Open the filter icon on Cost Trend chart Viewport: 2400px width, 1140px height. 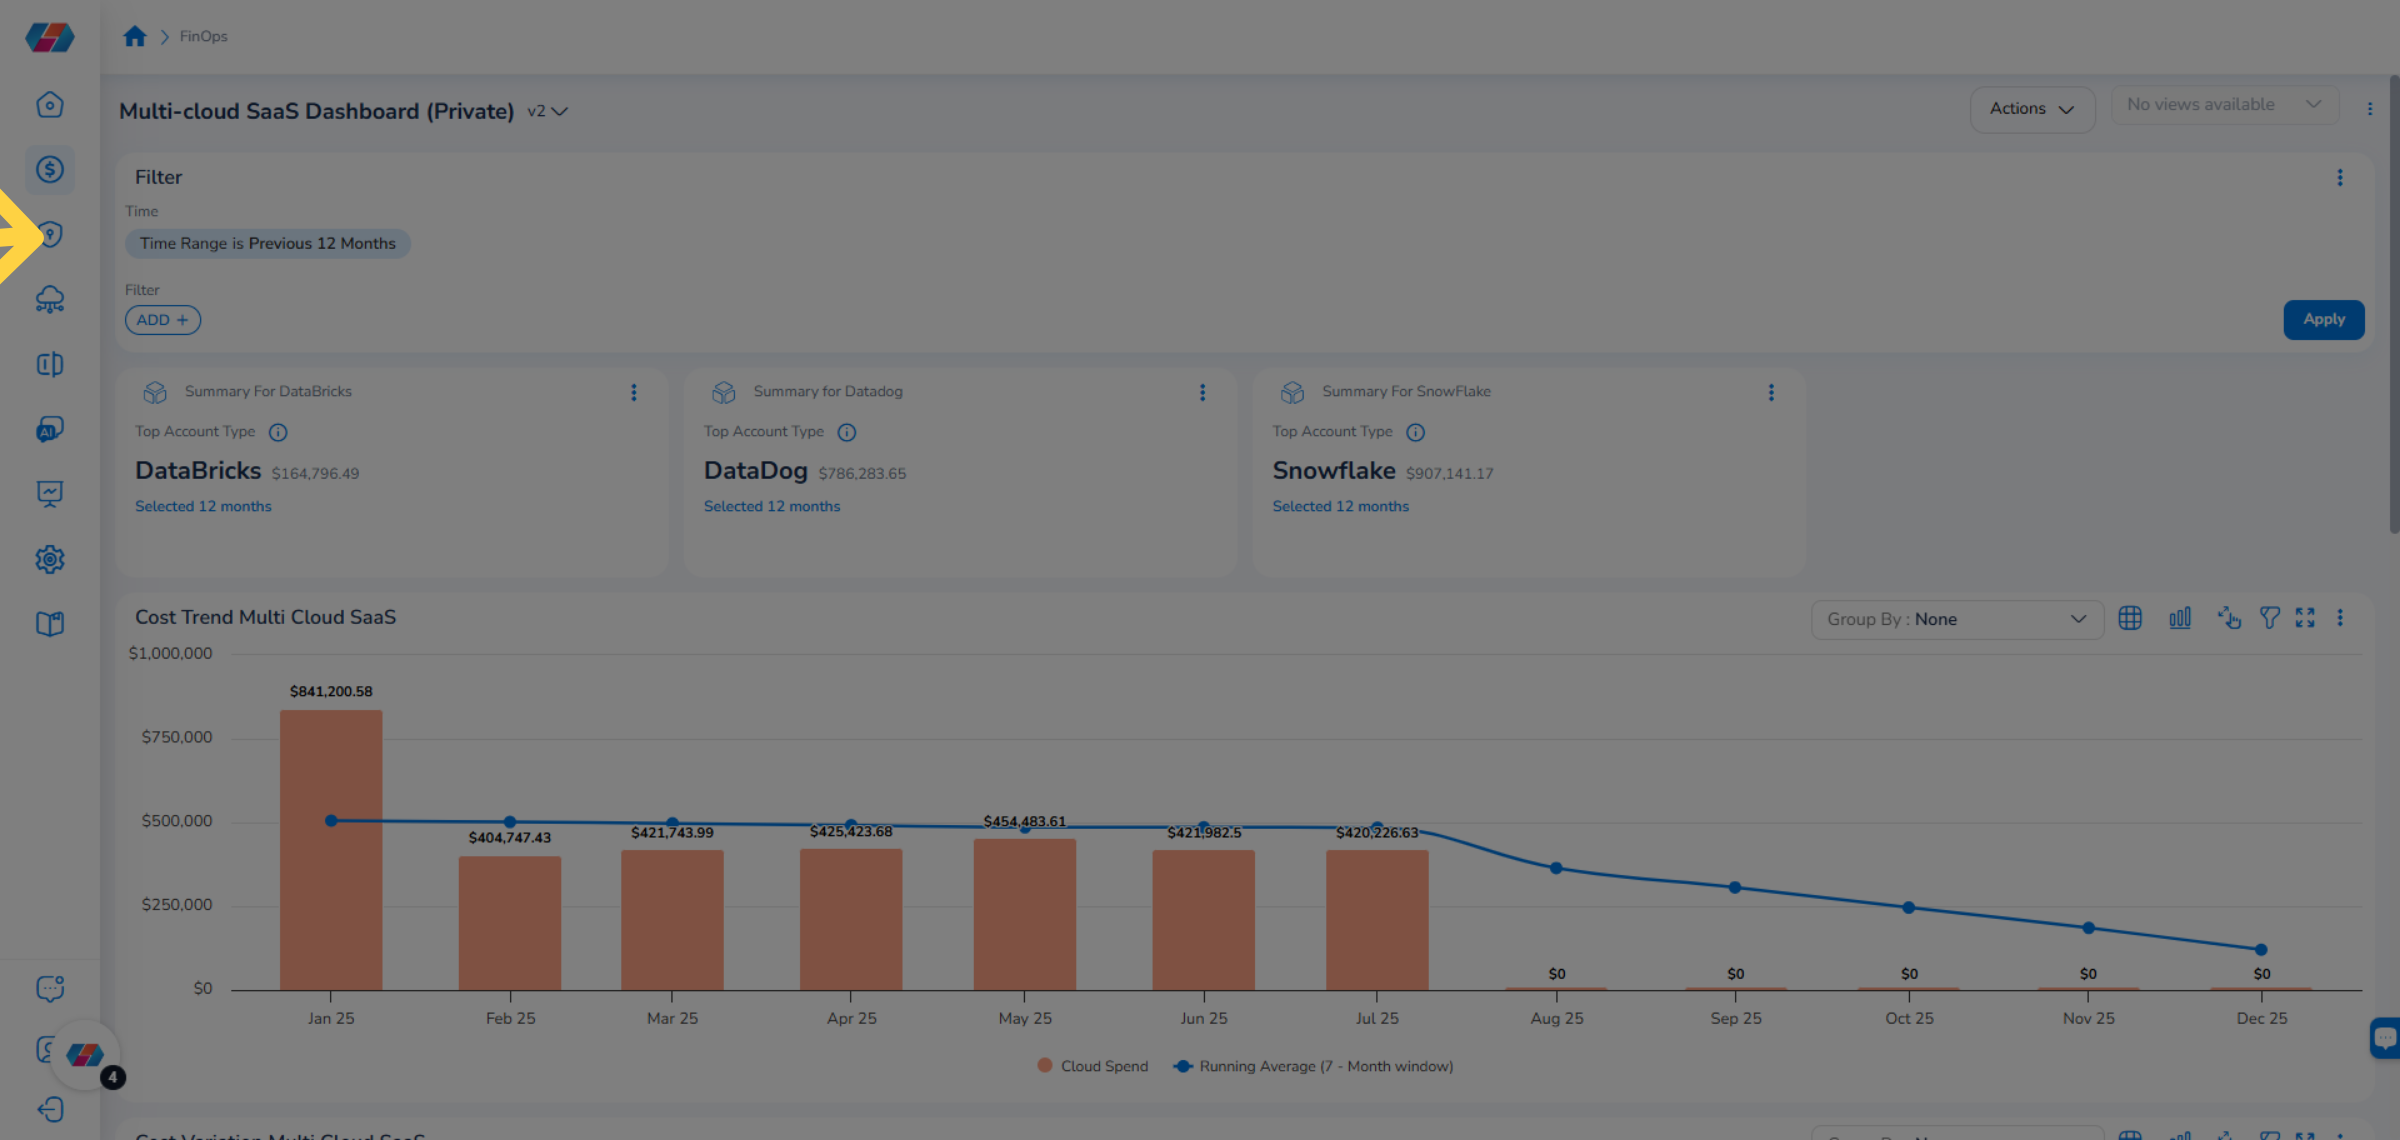point(2269,618)
